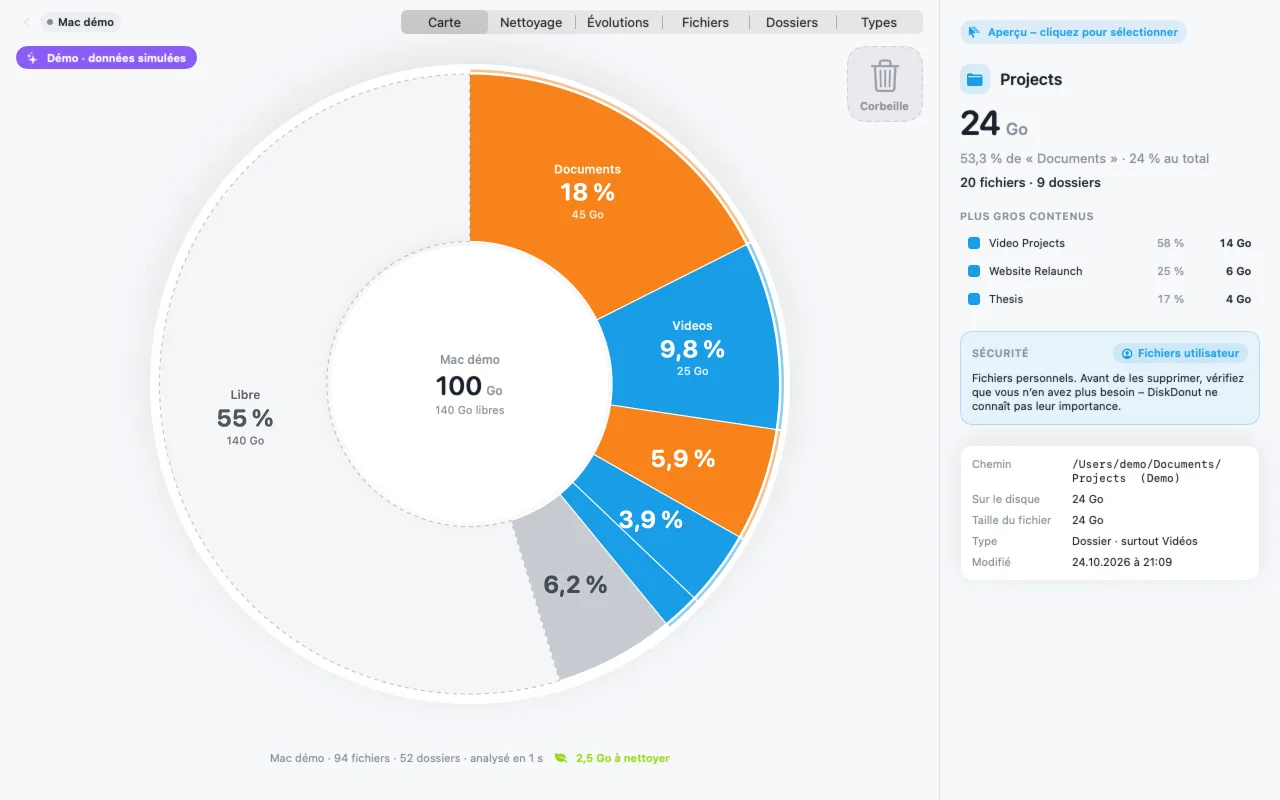Click the back chevron beside Mac démo
Screen dimensions: 1280x800
[27, 22]
